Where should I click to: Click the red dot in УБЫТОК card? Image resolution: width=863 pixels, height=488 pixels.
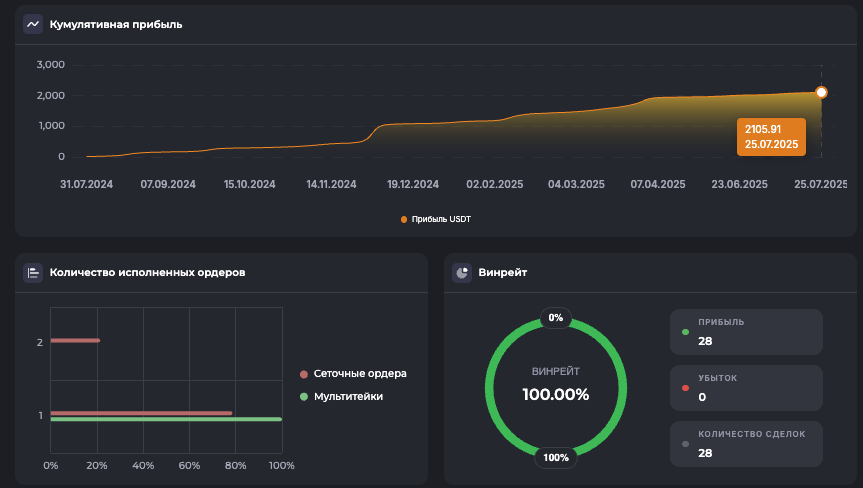click(x=685, y=388)
